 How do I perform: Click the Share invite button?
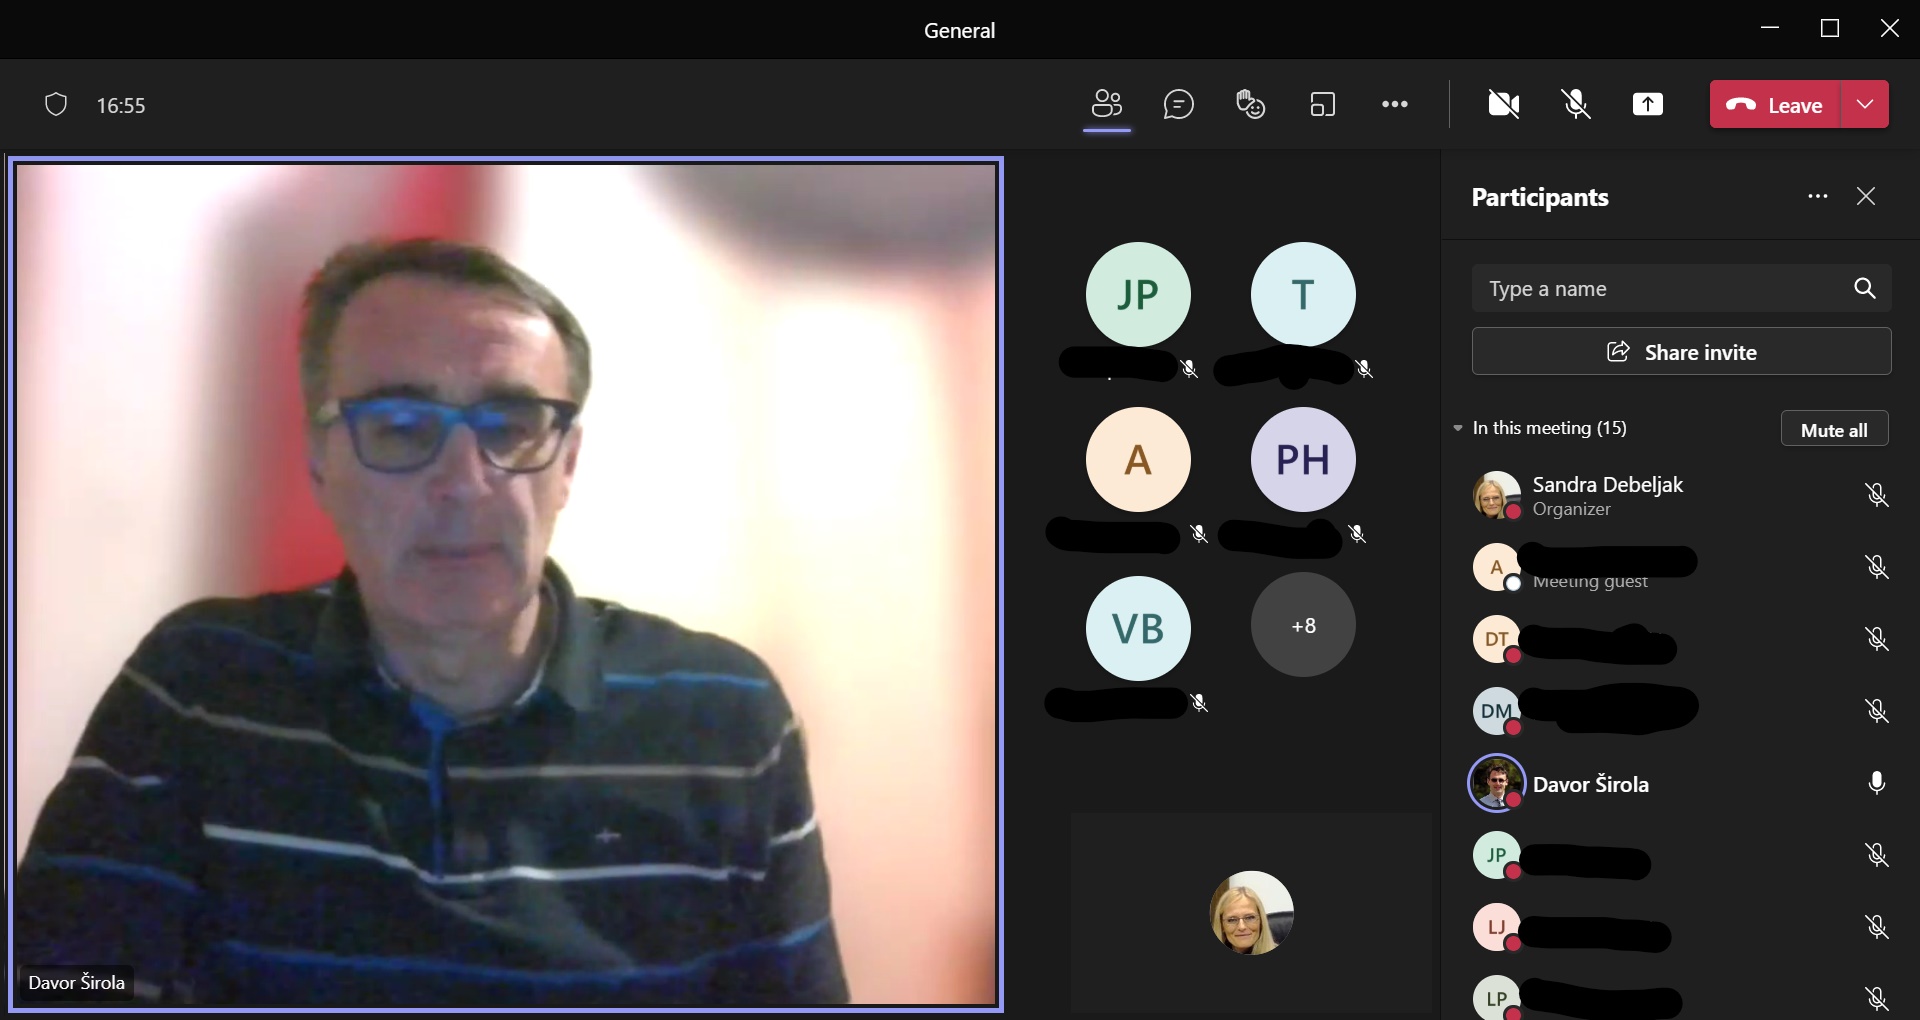pyautogui.click(x=1681, y=352)
